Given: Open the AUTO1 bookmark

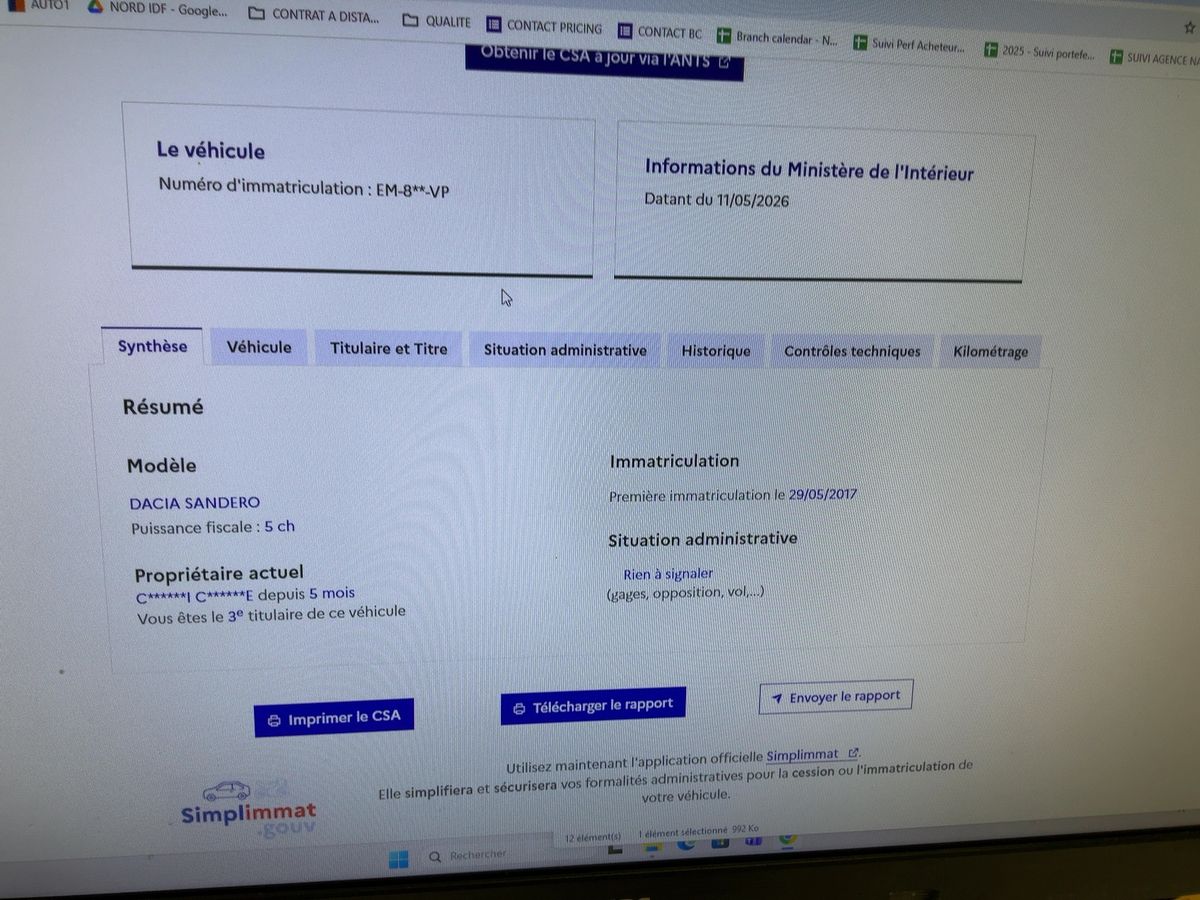Looking at the screenshot, I should tap(39, 5).
